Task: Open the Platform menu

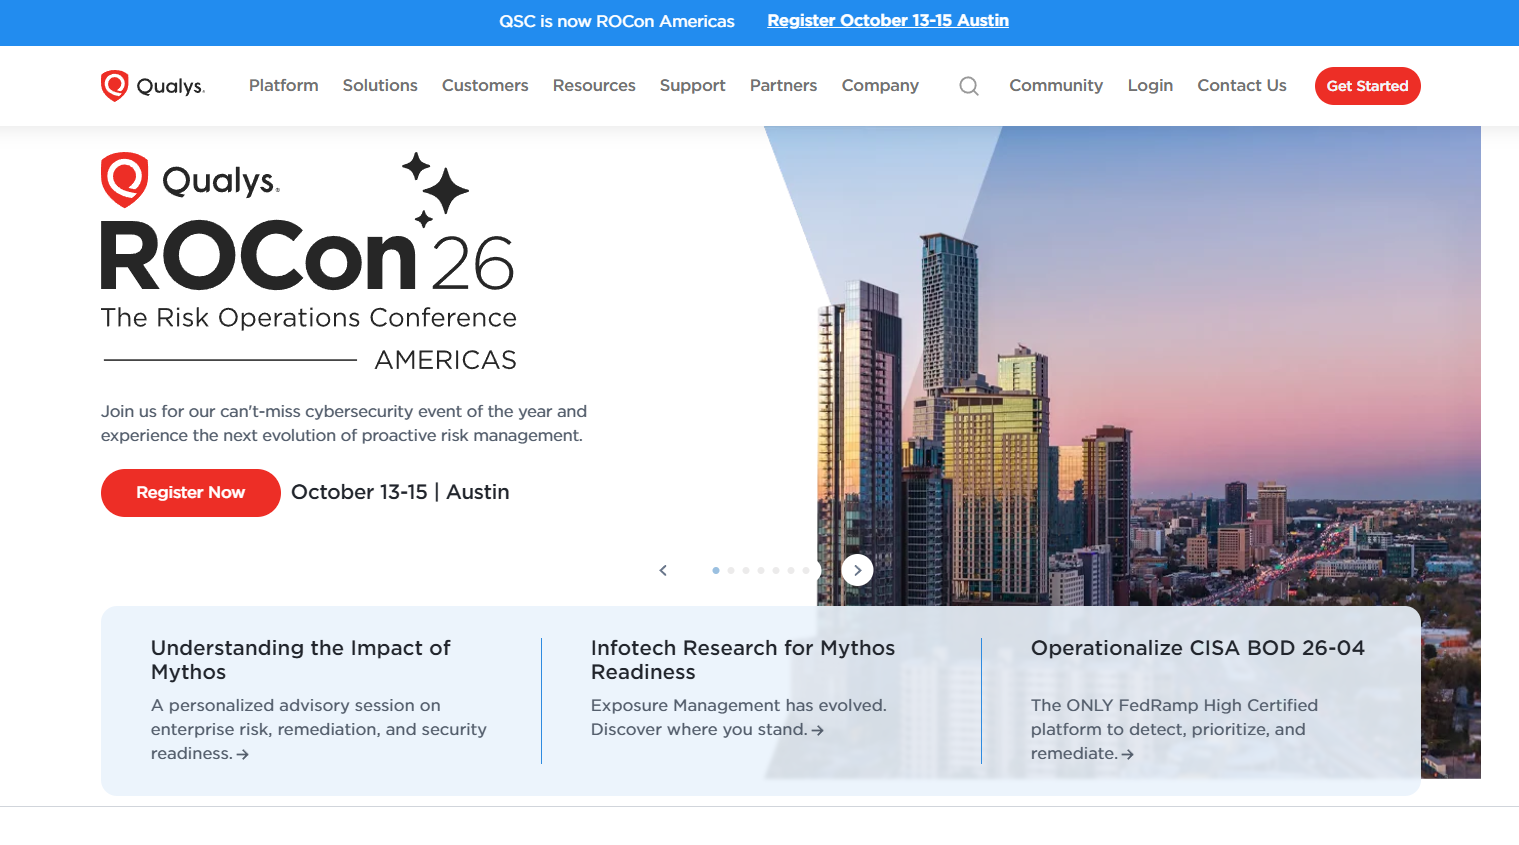Action: tap(284, 86)
